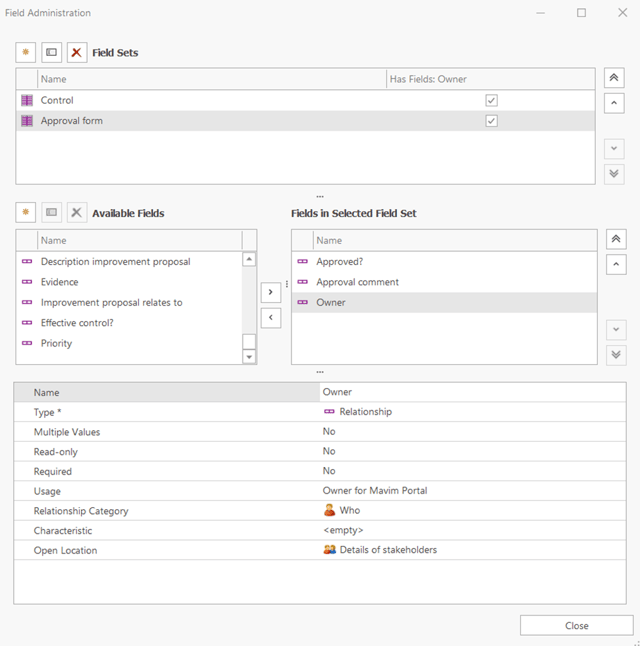Add field to set with right arrow
Viewport: 640px width, 646px height.
pyautogui.click(x=270, y=292)
